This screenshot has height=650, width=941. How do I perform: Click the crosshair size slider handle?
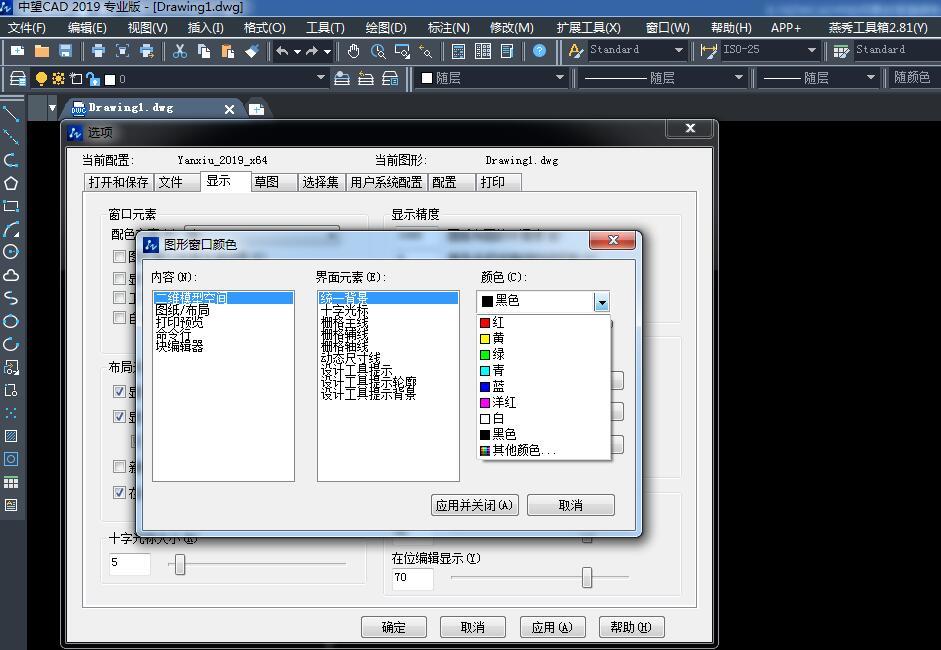180,564
